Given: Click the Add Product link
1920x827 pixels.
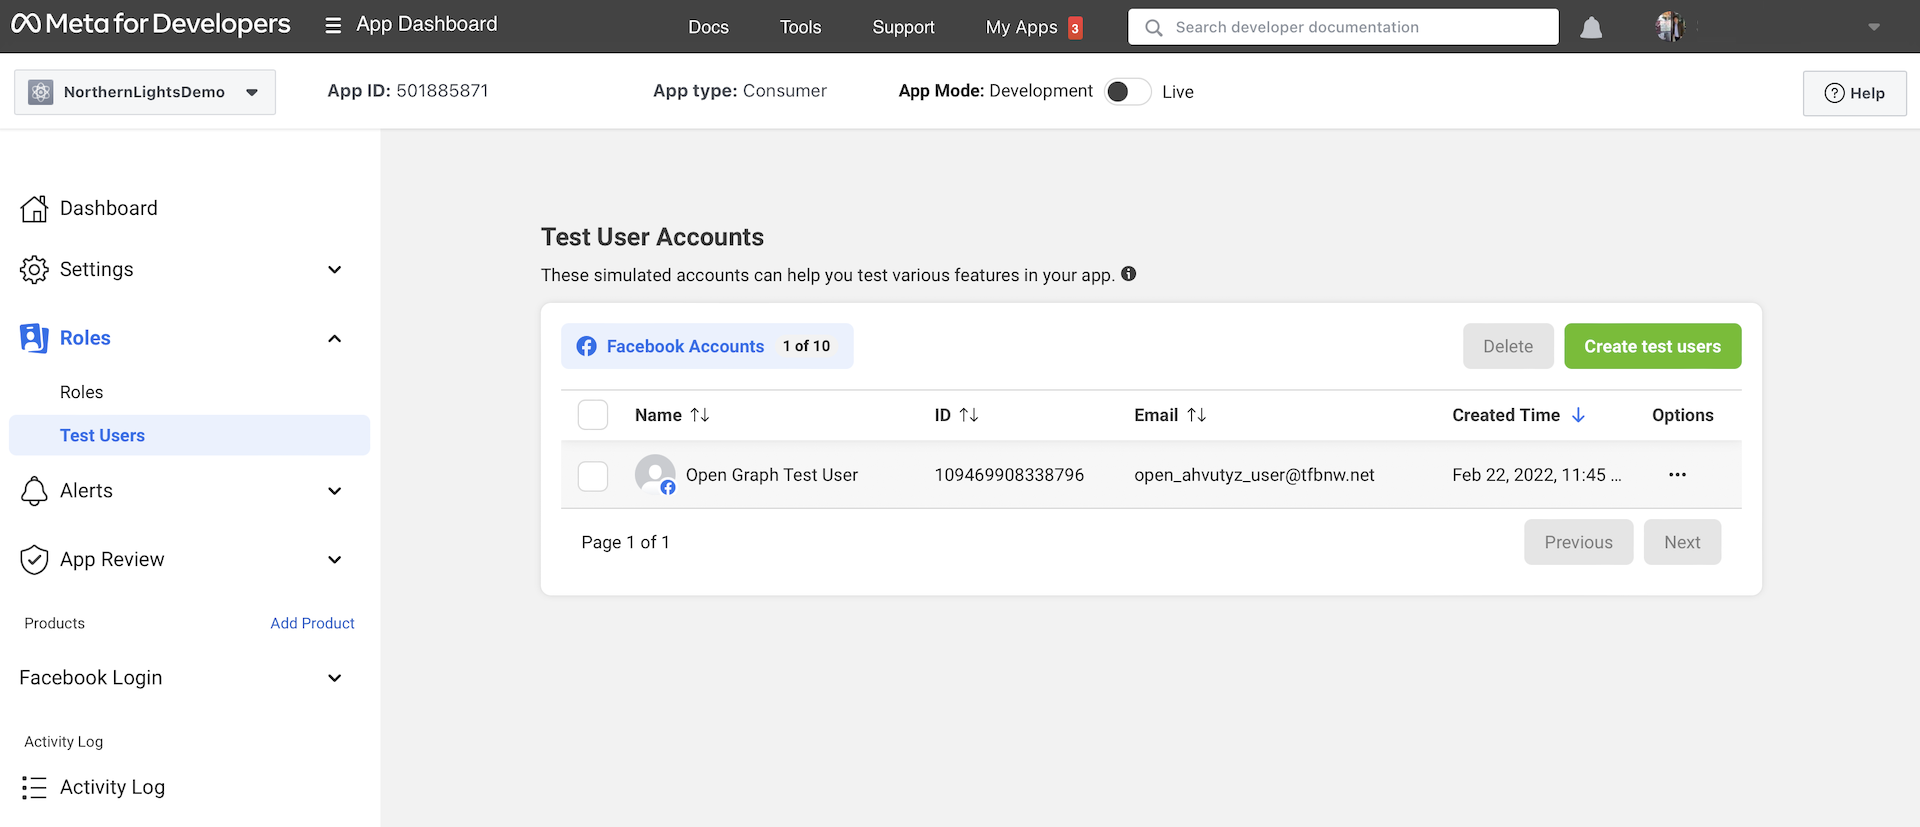Looking at the screenshot, I should click(312, 623).
